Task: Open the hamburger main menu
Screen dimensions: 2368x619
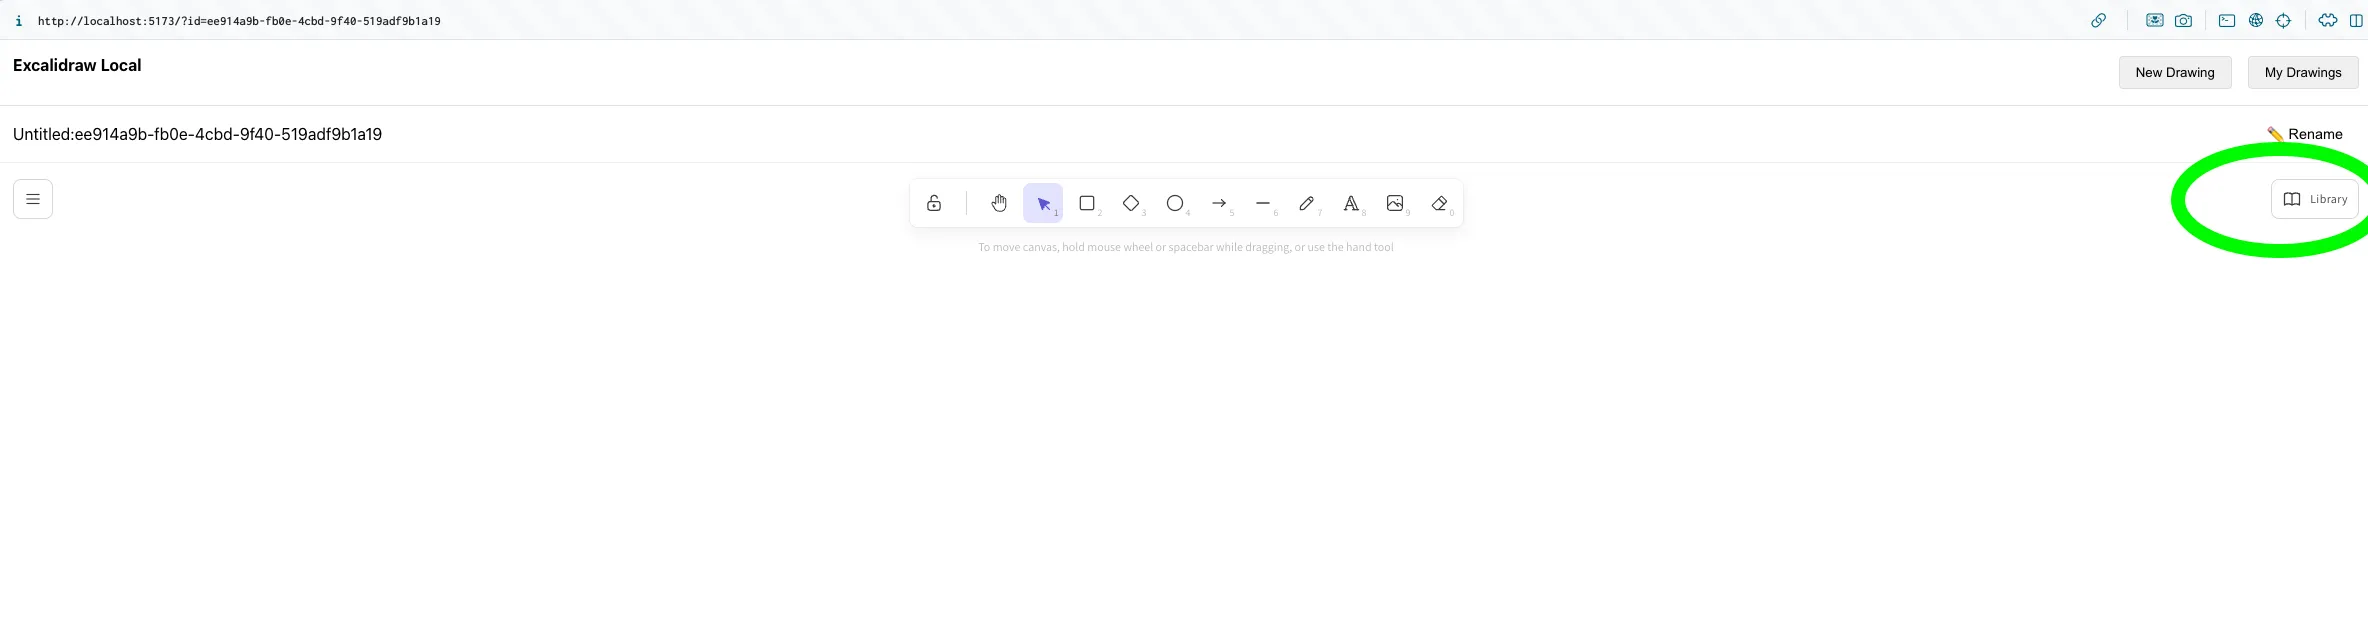Action: pos(33,199)
